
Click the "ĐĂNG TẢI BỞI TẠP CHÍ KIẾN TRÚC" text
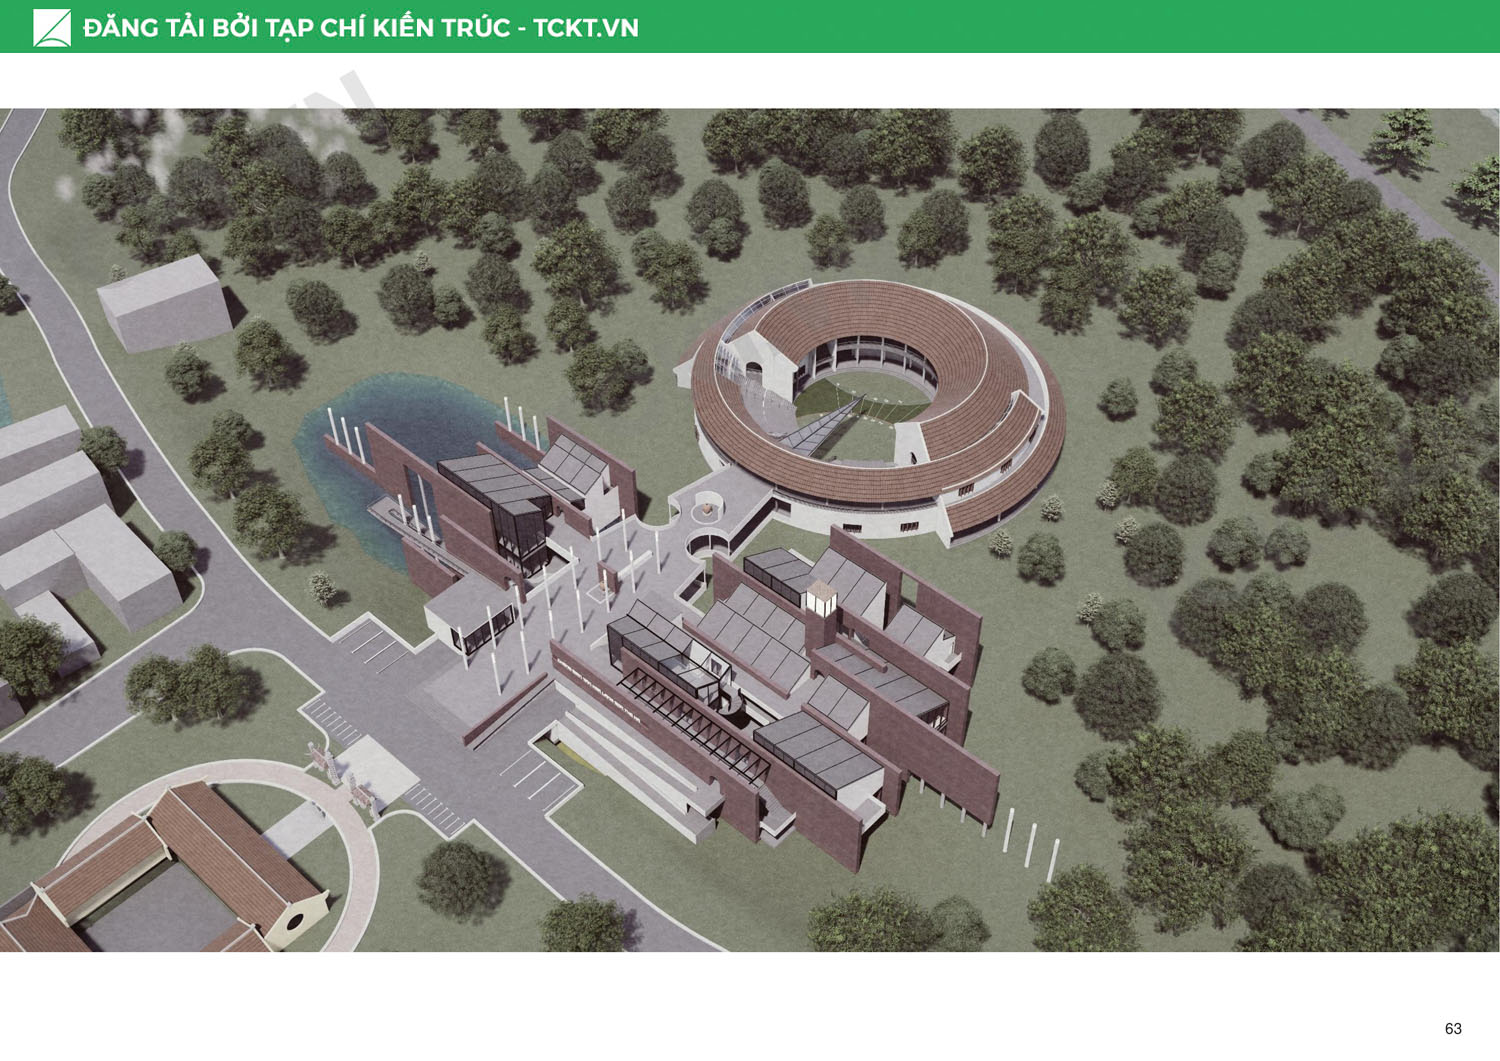click(x=296, y=28)
